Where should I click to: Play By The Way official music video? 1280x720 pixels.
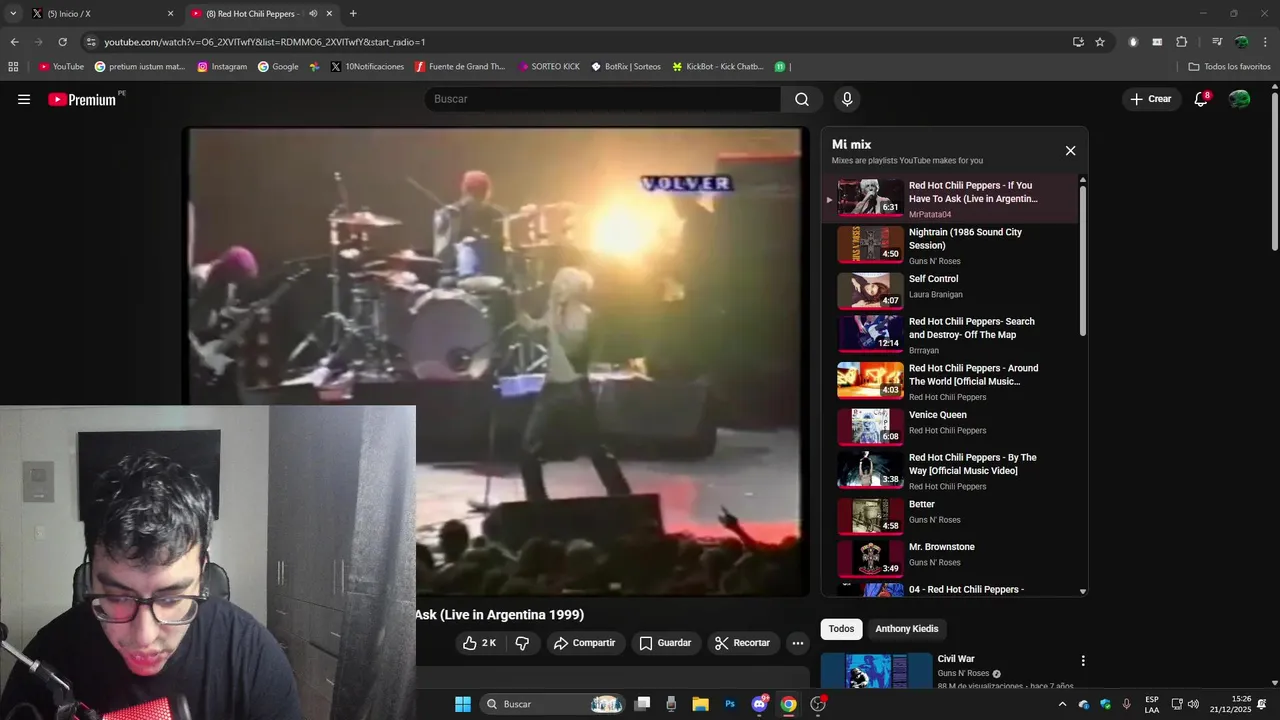pos(950,470)
